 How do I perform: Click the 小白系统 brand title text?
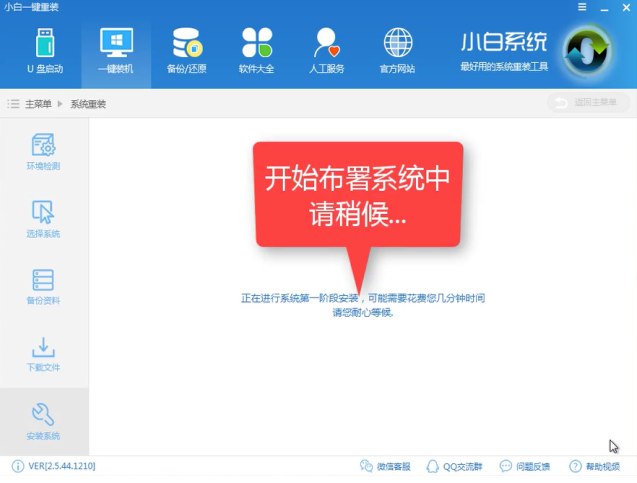tap(504, 42)
